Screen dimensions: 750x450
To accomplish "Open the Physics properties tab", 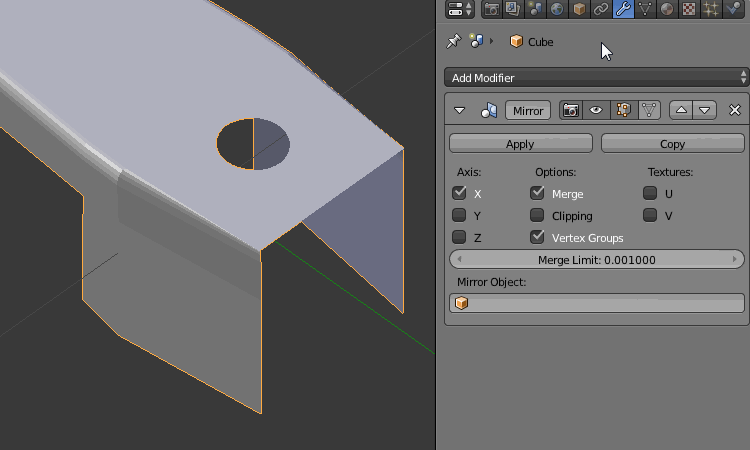I will pyautogui.click(x=733, y=9).
